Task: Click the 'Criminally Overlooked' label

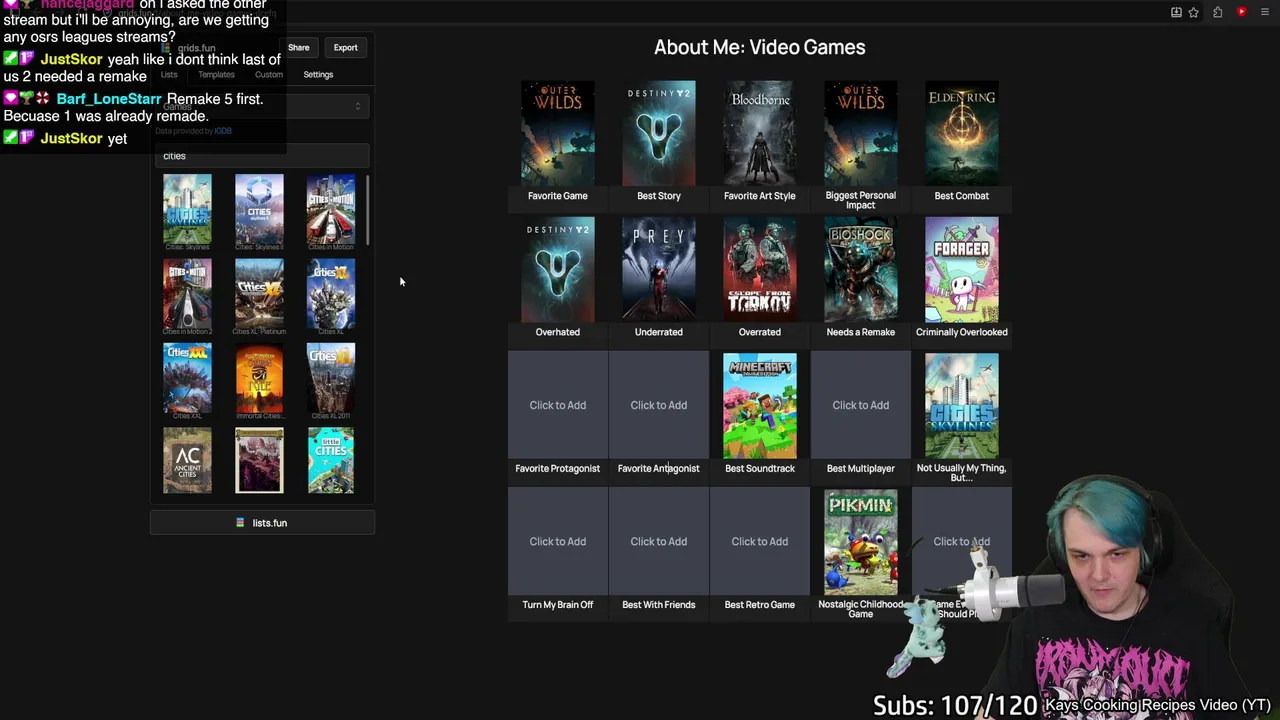Action: point(962,332)
